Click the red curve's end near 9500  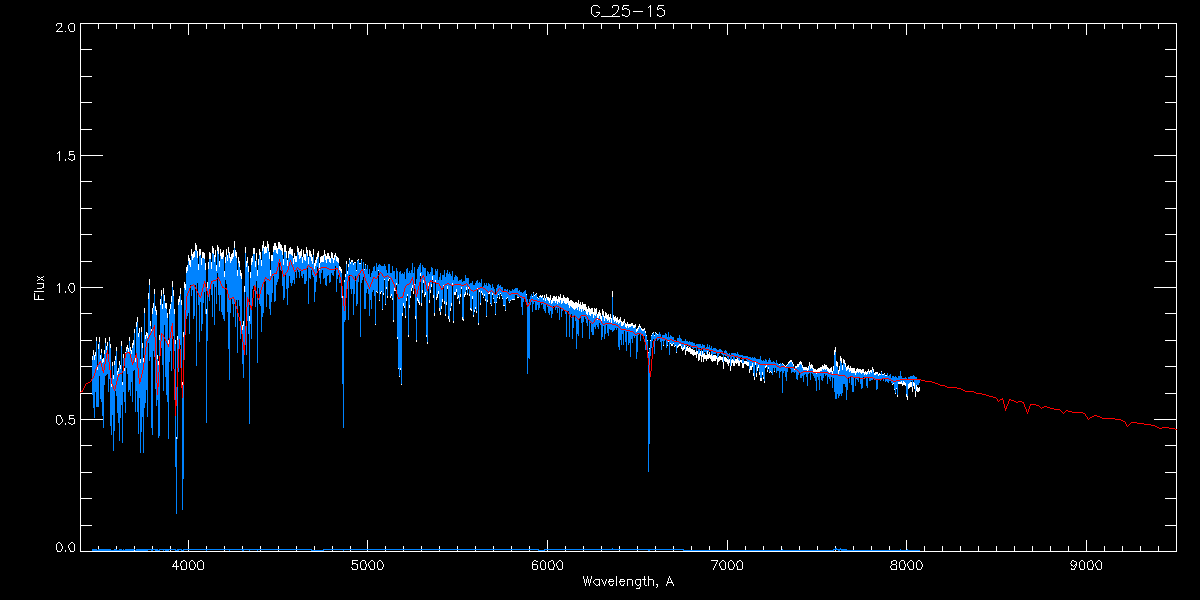pyautogui.click(x=1174, y=428)
